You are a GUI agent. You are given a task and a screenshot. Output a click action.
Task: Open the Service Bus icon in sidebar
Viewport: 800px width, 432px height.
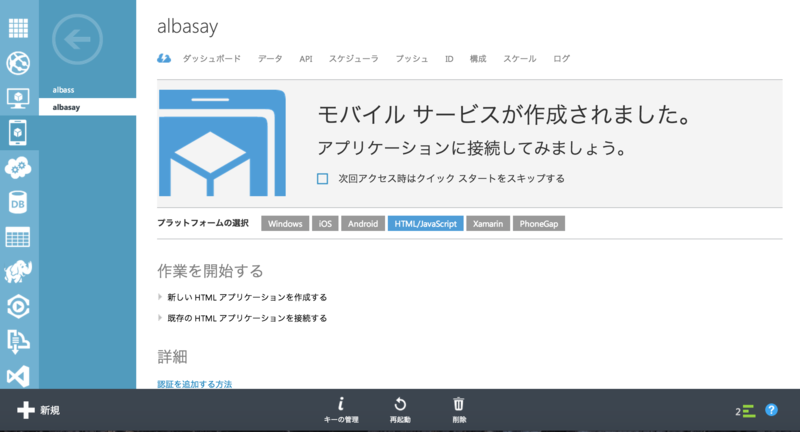click(18, 341)
